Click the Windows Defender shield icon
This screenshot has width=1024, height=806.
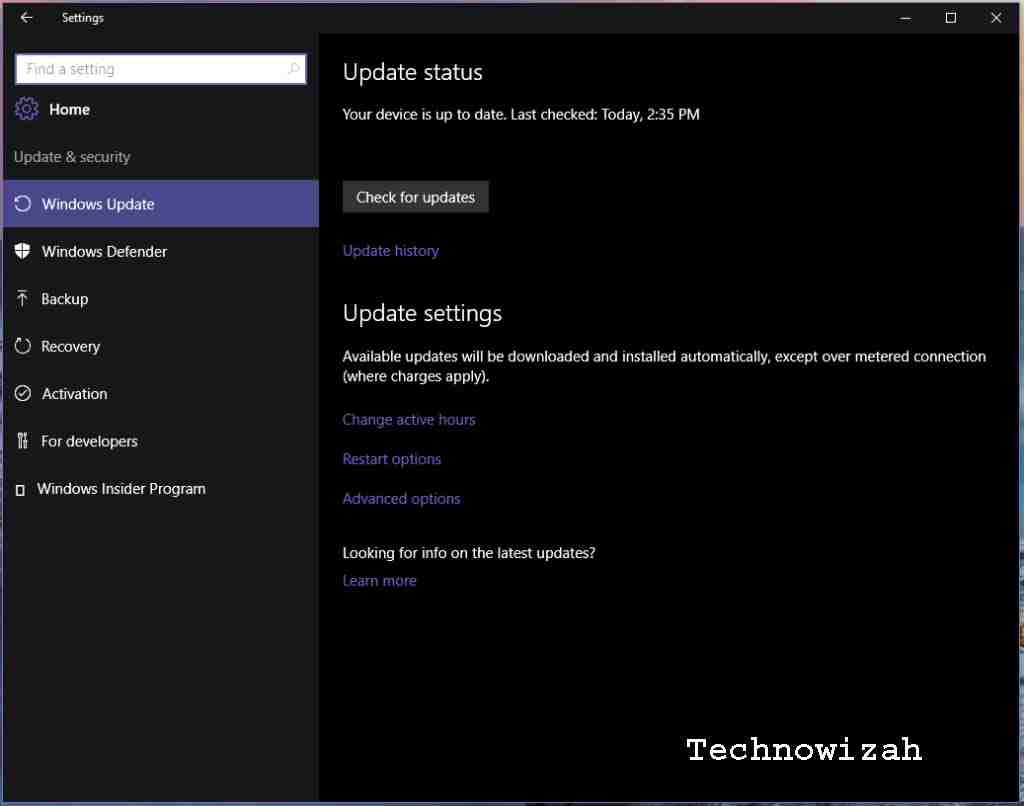click(23, 251)
